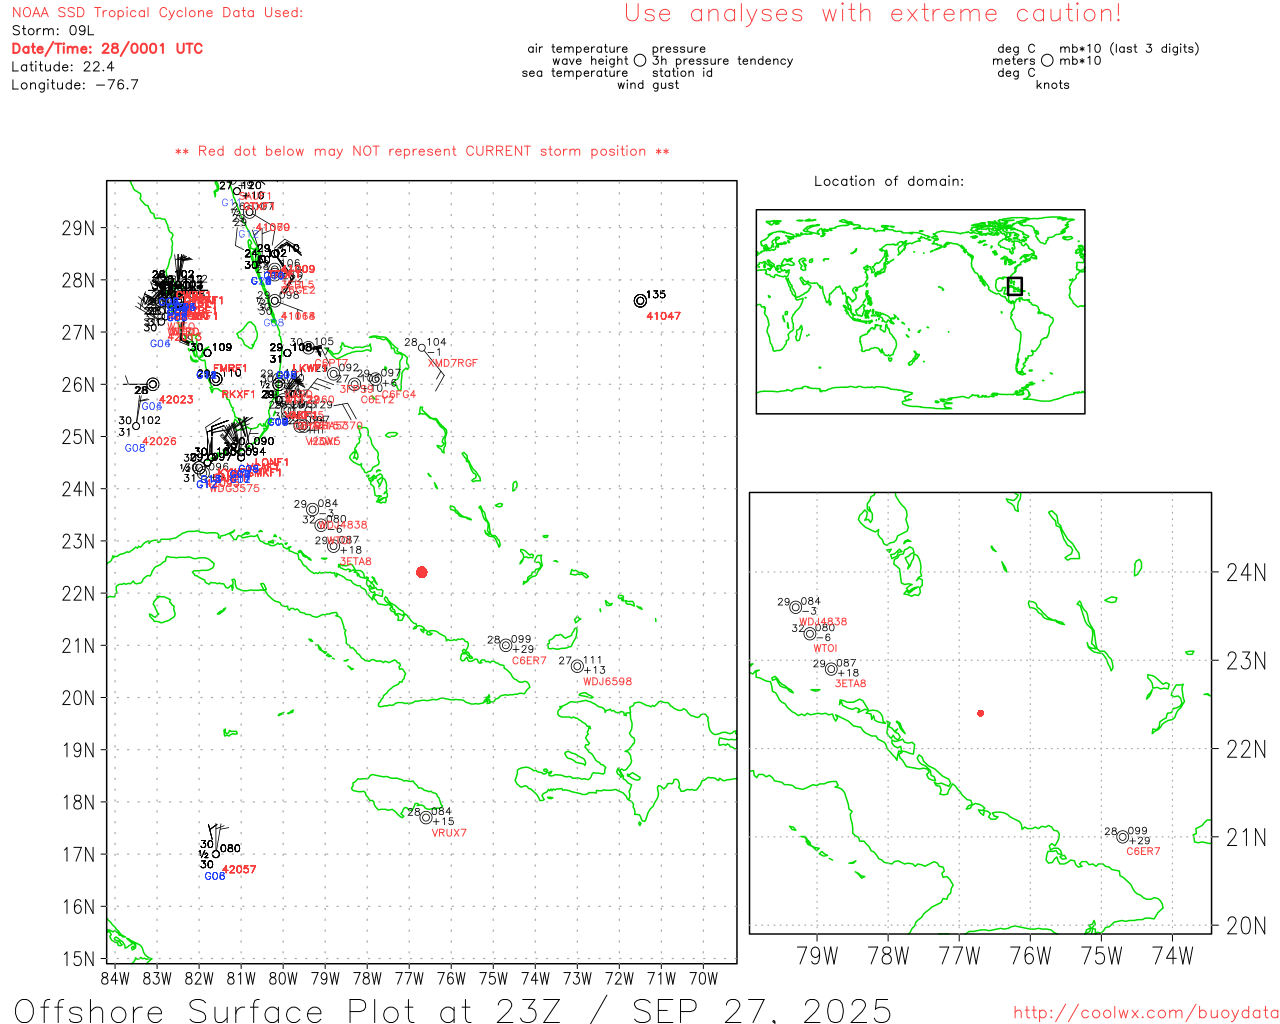Click buoy 42023 station identifier
1280x1024 pixels.
click(x=176, y=400)
